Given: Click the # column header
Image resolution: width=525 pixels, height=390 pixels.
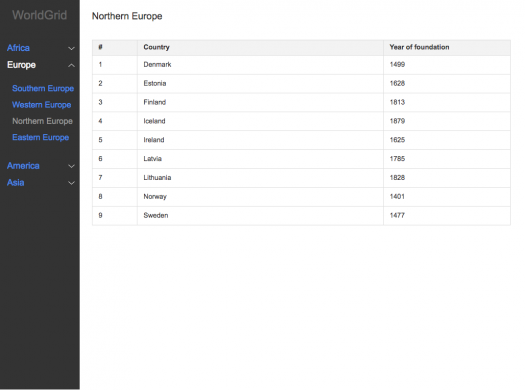Looking at the screenshot, I should click(x=100, y=47).
